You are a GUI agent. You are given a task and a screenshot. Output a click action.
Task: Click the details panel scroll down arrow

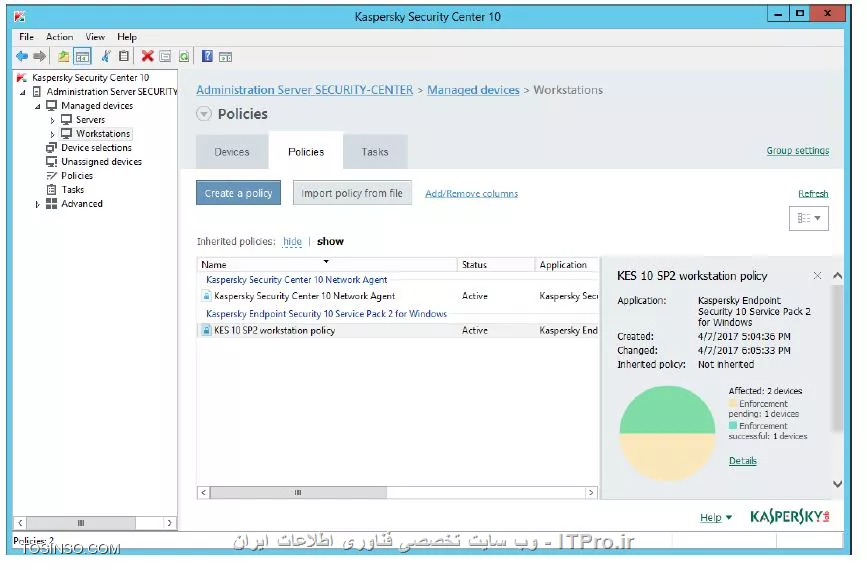coord(838,484)
